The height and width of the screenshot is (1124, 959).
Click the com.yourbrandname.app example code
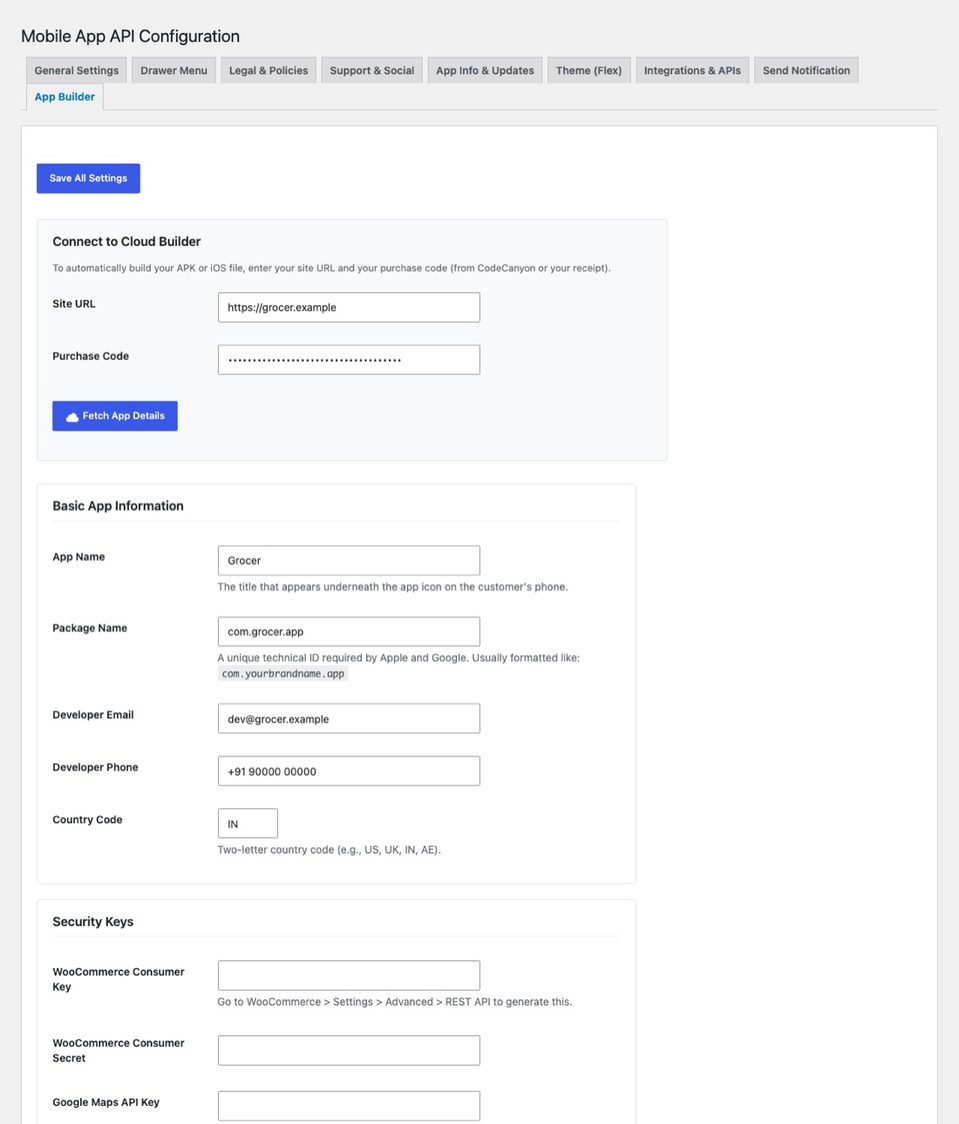[x=283, y=674]
